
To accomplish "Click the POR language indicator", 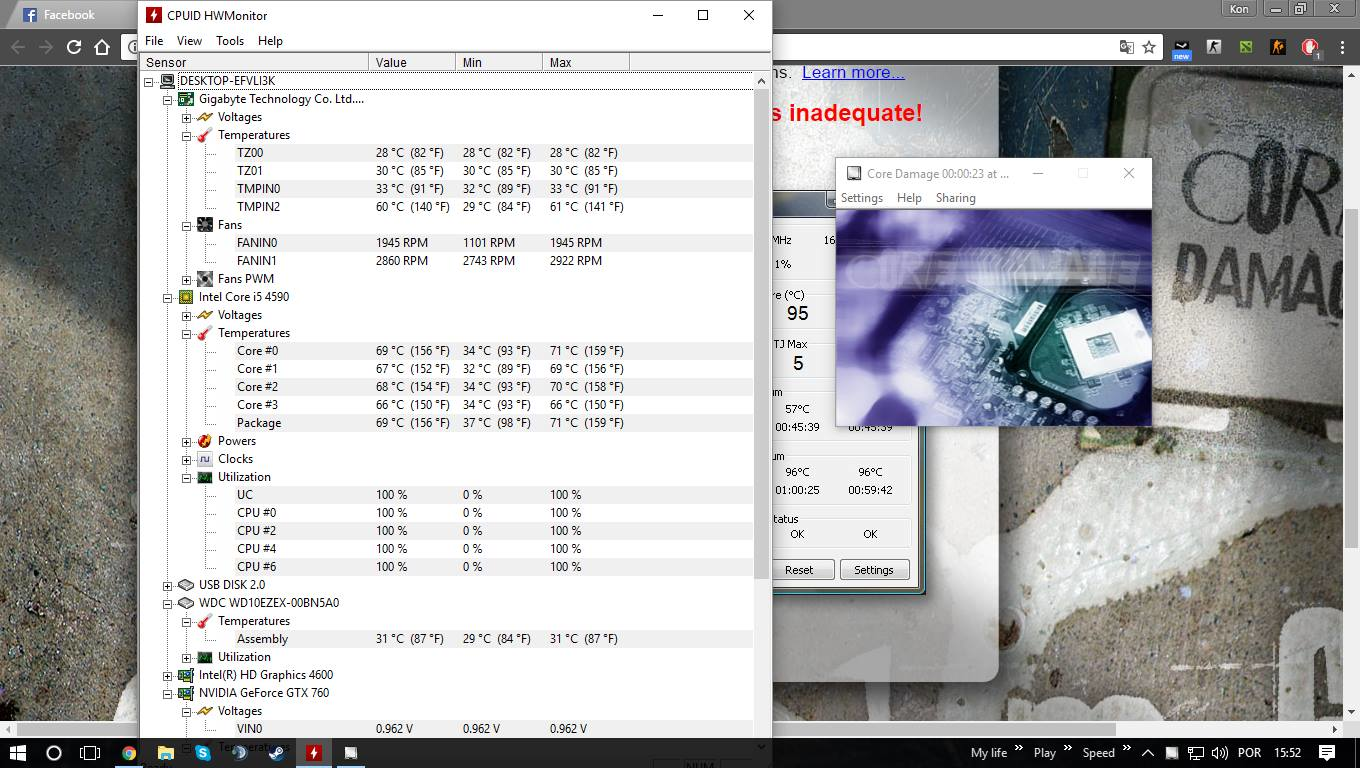I will click(1250, 753).
